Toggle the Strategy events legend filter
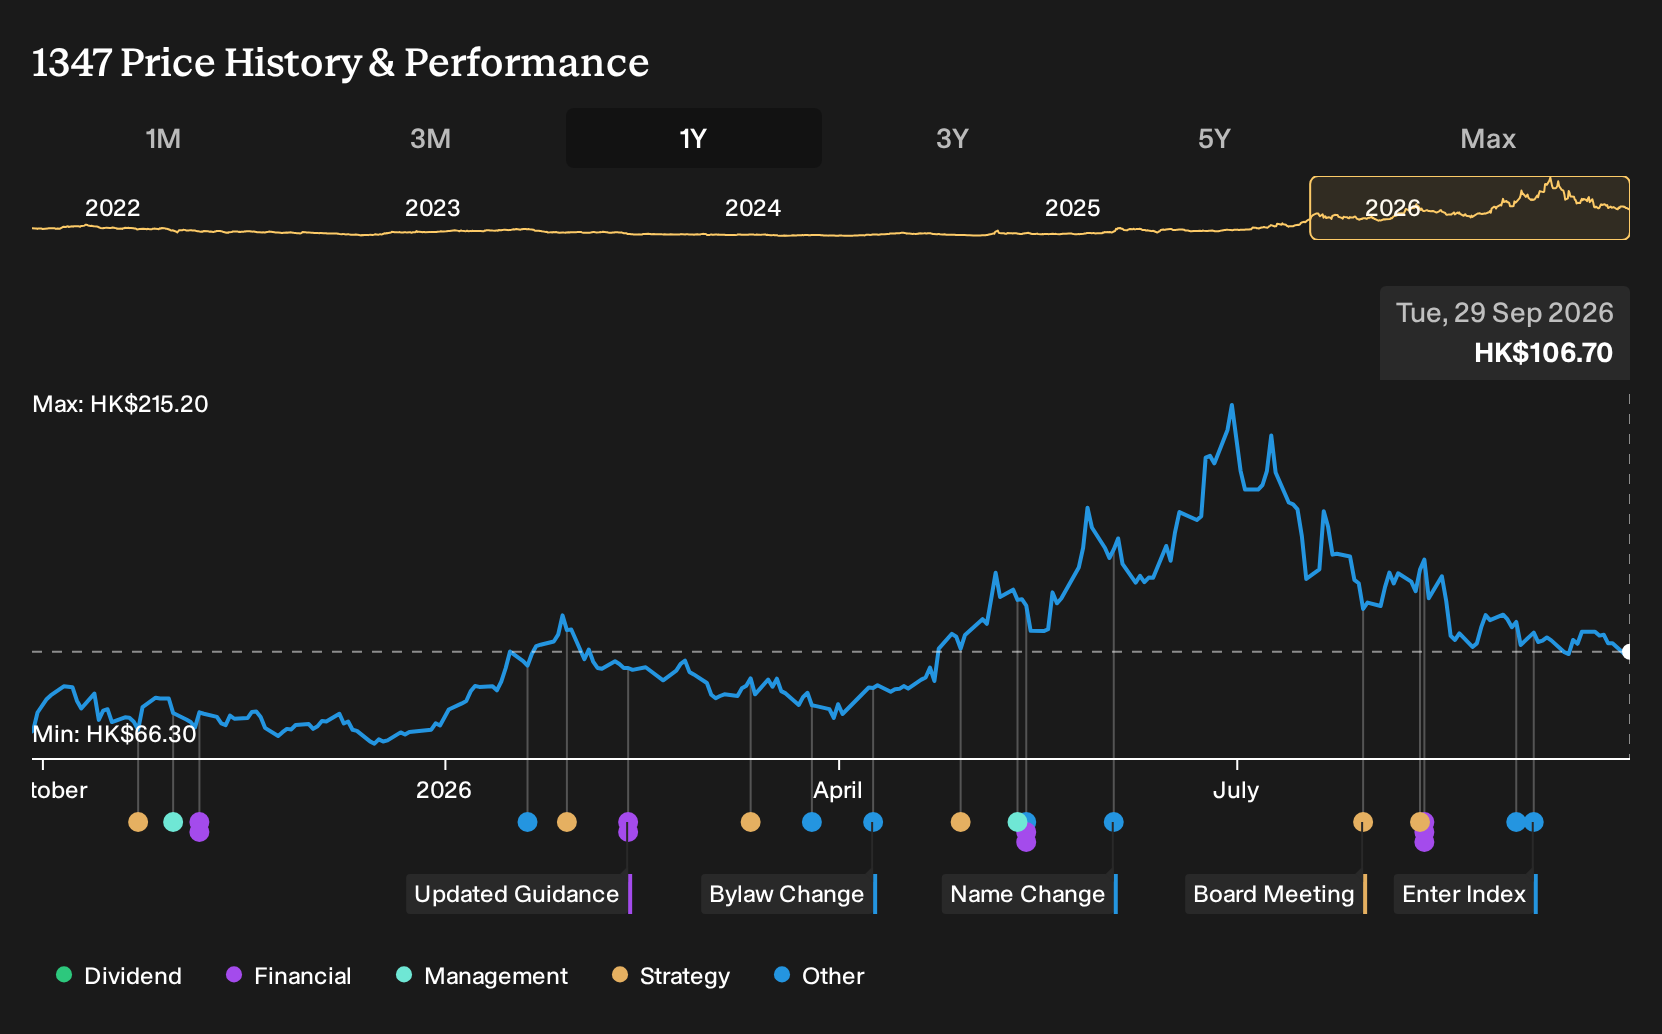This screenshot has height=1034, width=1662. (671, 975)
